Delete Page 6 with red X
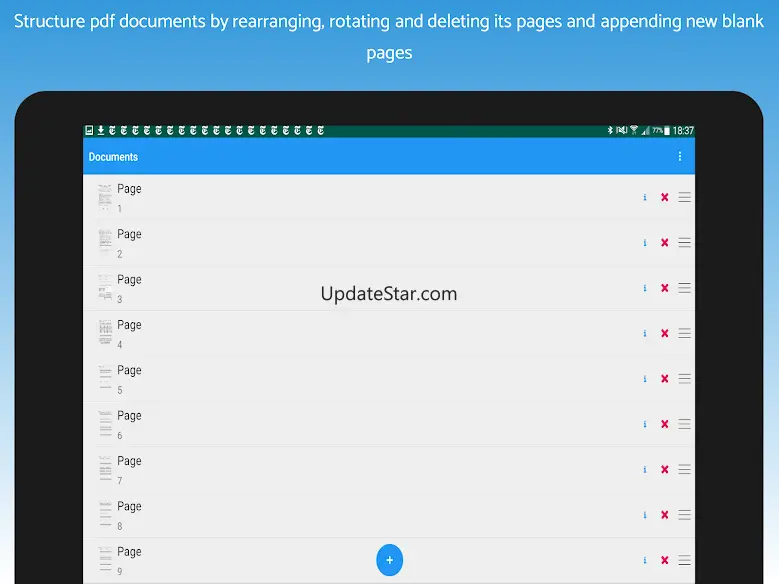779x584 pixels. coord(665,424)
